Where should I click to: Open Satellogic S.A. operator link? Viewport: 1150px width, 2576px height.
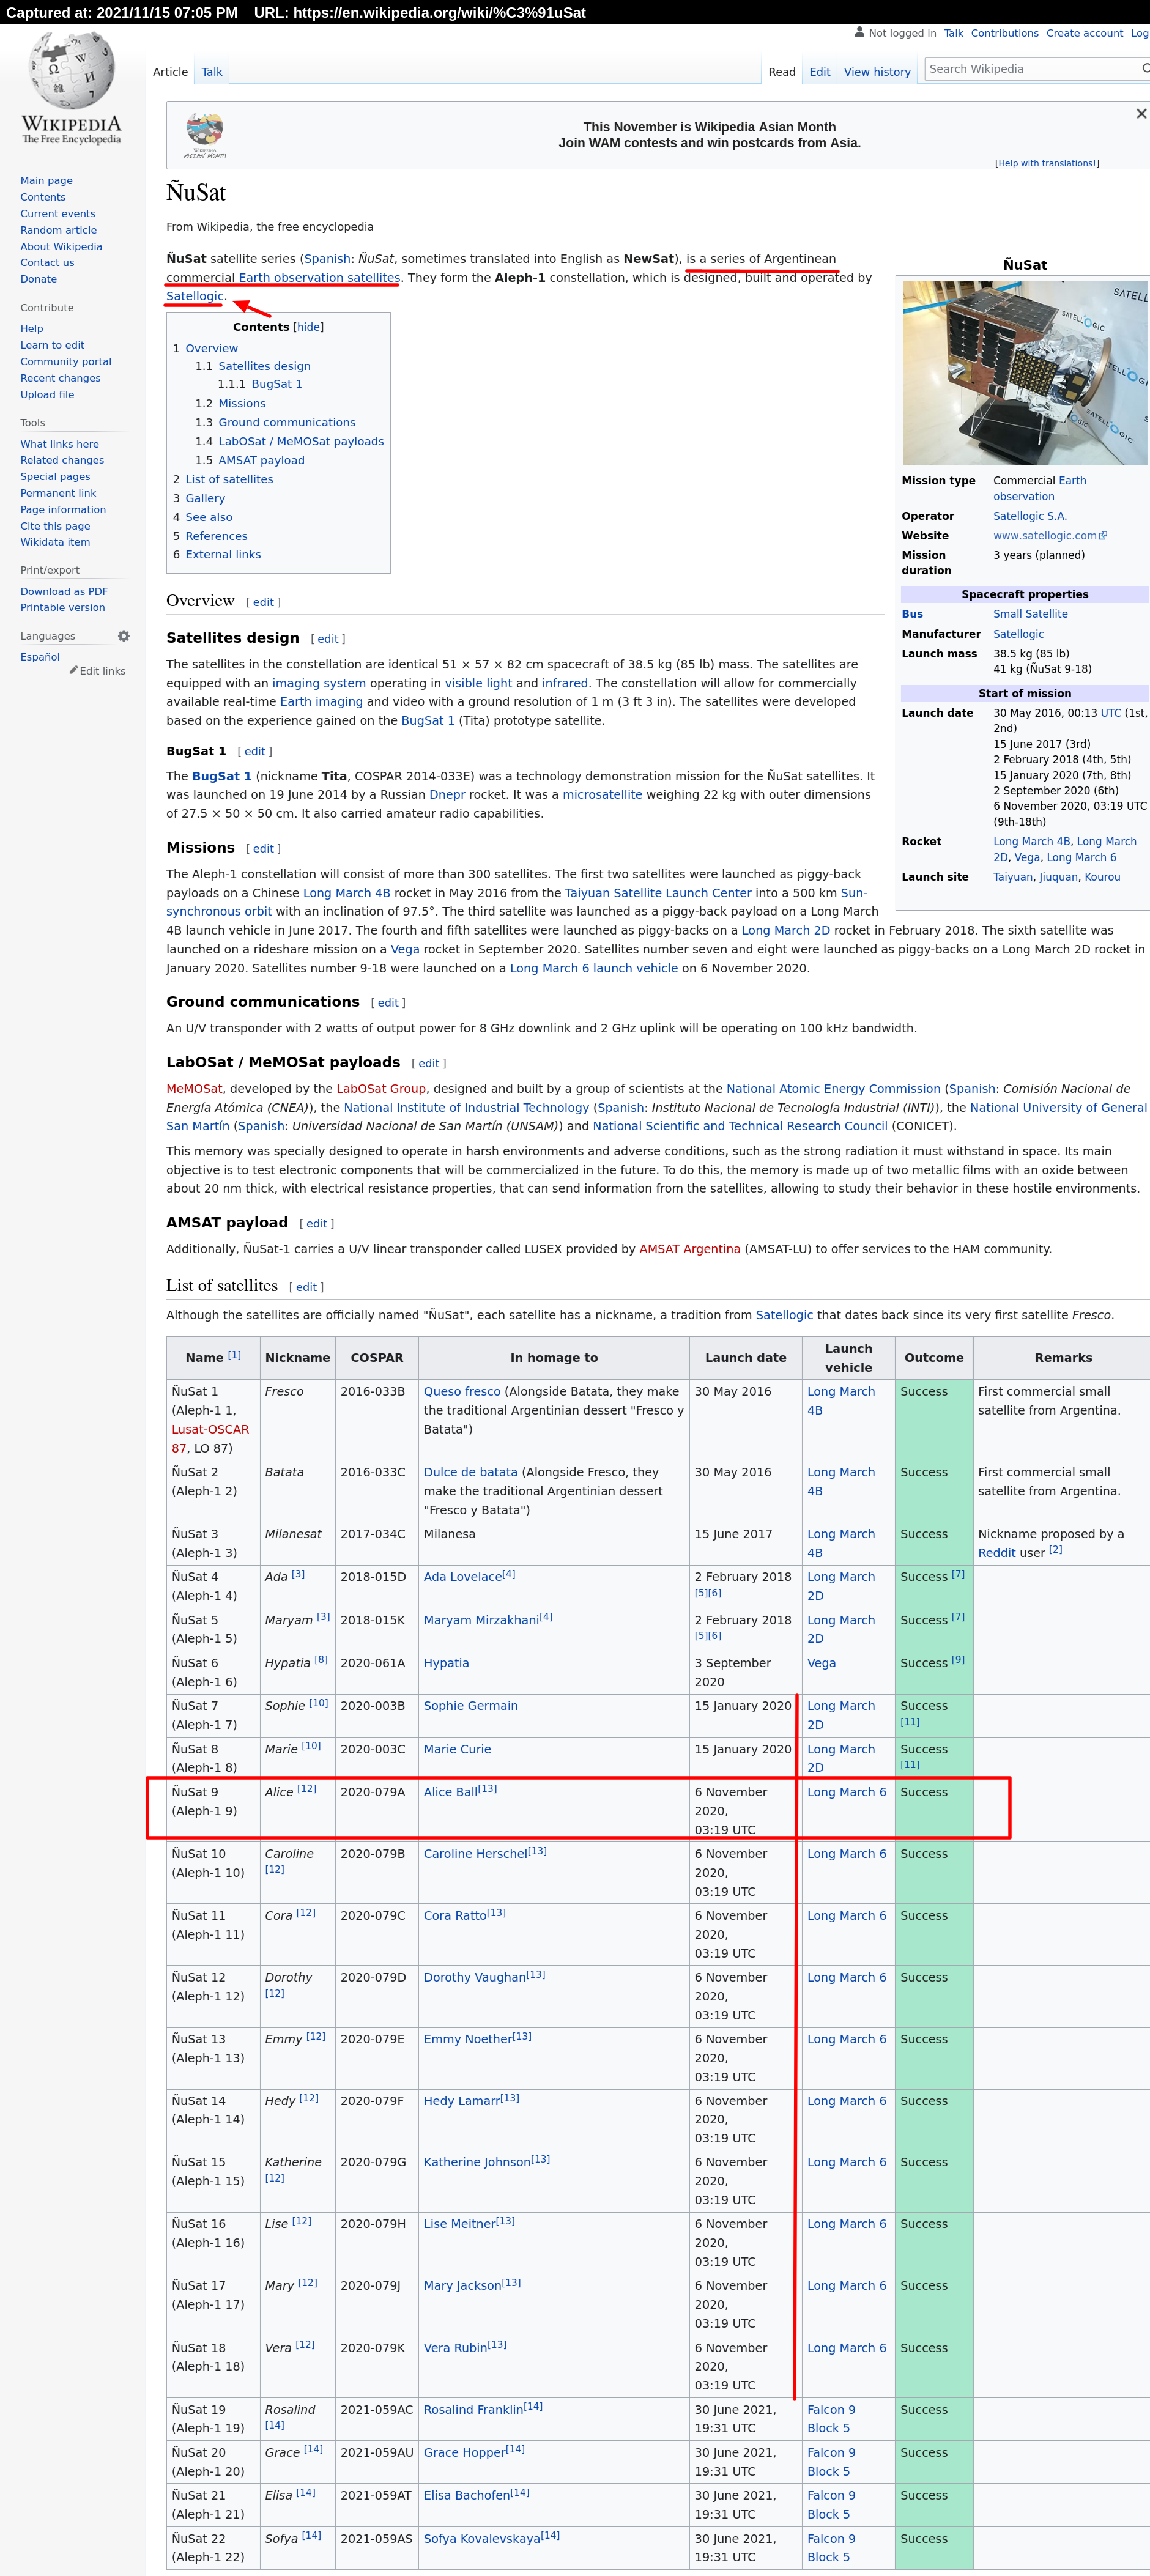click(1030, 516)
